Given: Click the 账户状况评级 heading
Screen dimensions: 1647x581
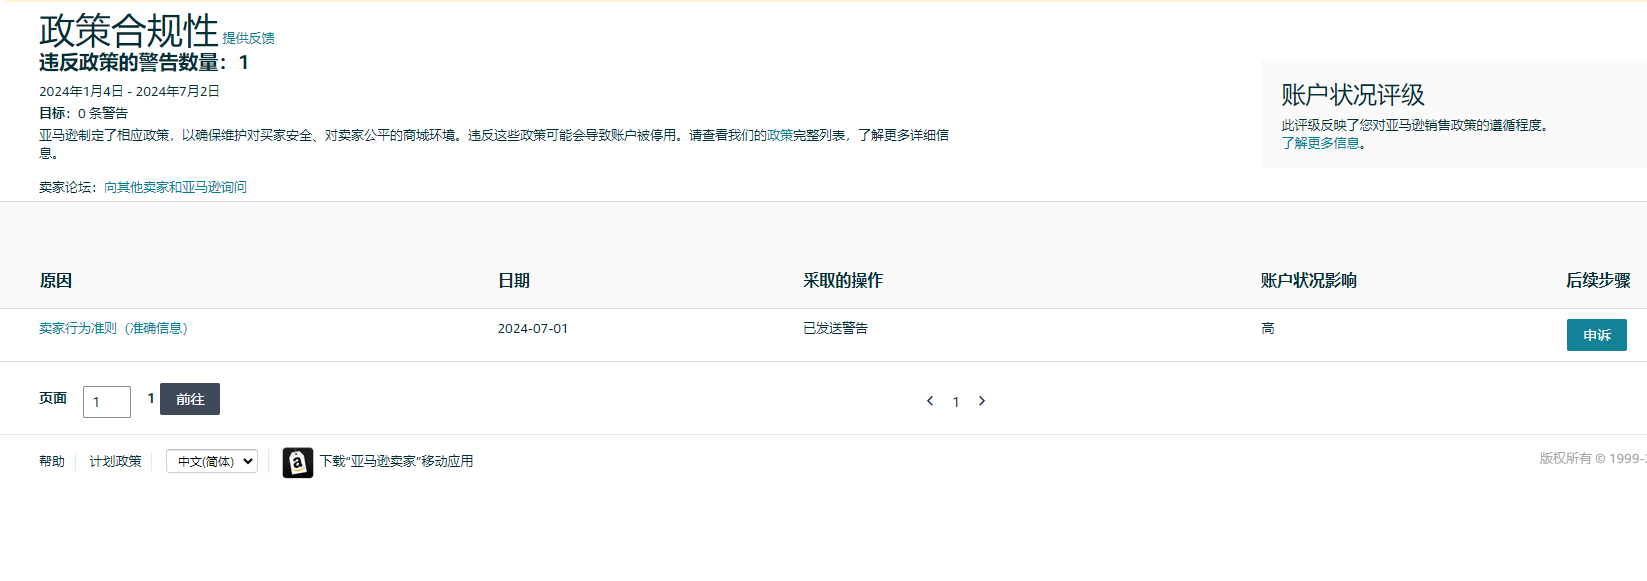Looking at the screenshot, I should [1353, 95].
